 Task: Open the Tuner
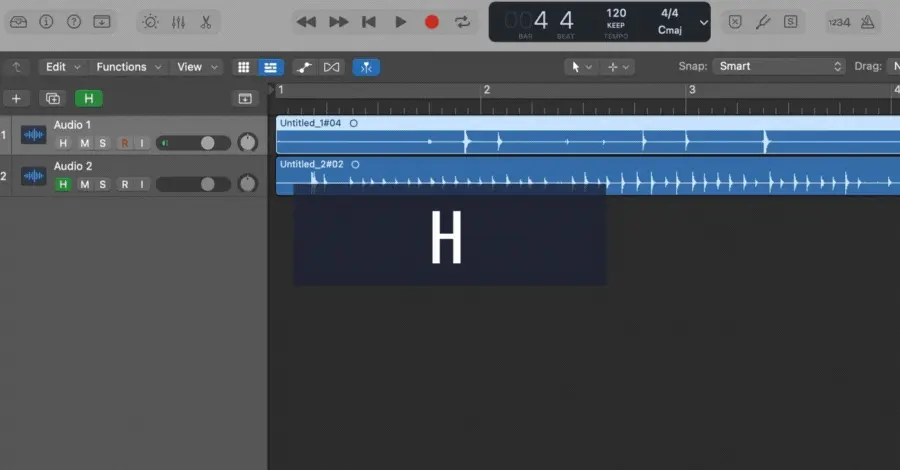click(x=763, y=22)
